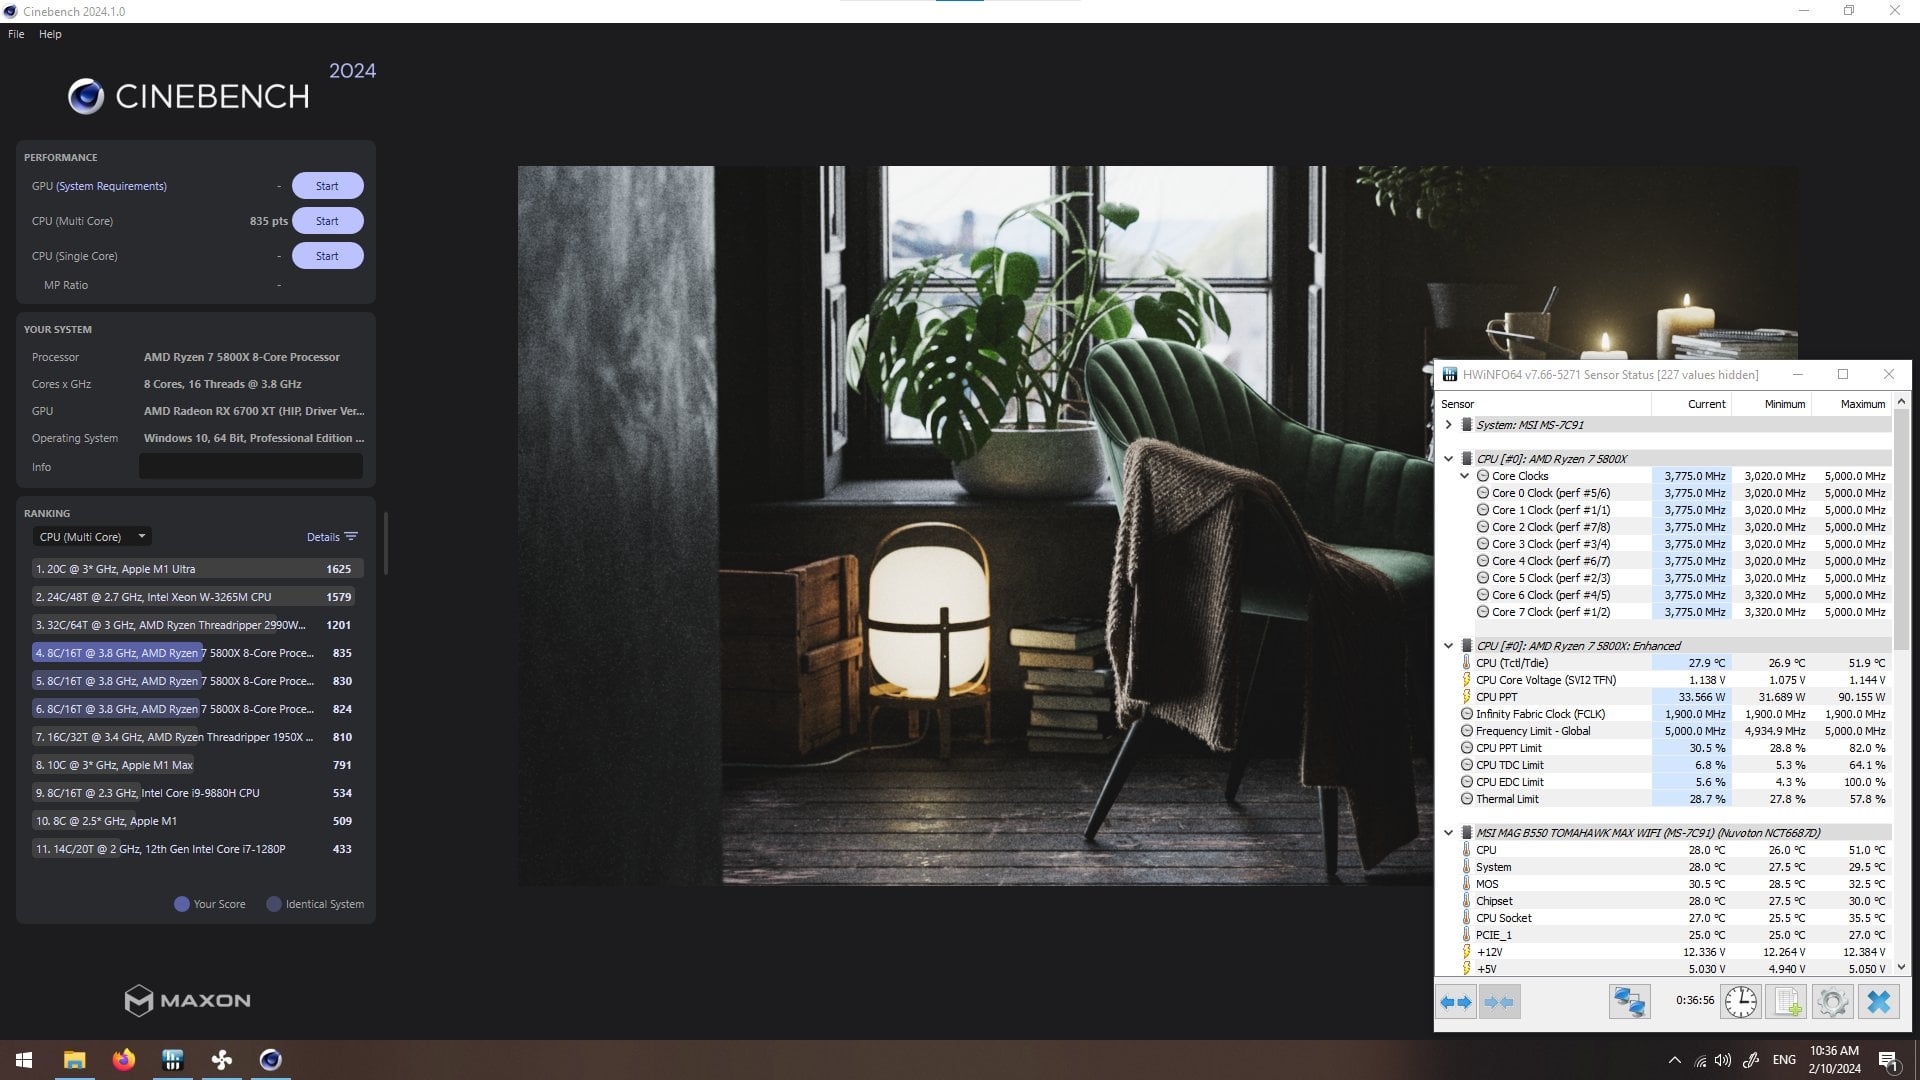Screen dimensions: 1920x1080
Task: Click the expand layout arrows icon in HWiNFO
Action: click(x=1456, y=1002)
